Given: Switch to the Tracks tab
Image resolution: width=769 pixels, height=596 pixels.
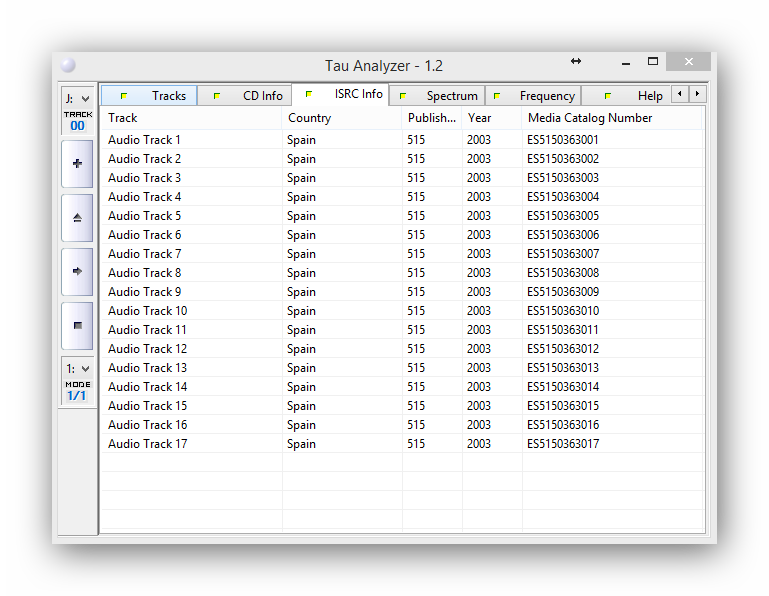Looking at the screenshot, I should tap(150, 96).
